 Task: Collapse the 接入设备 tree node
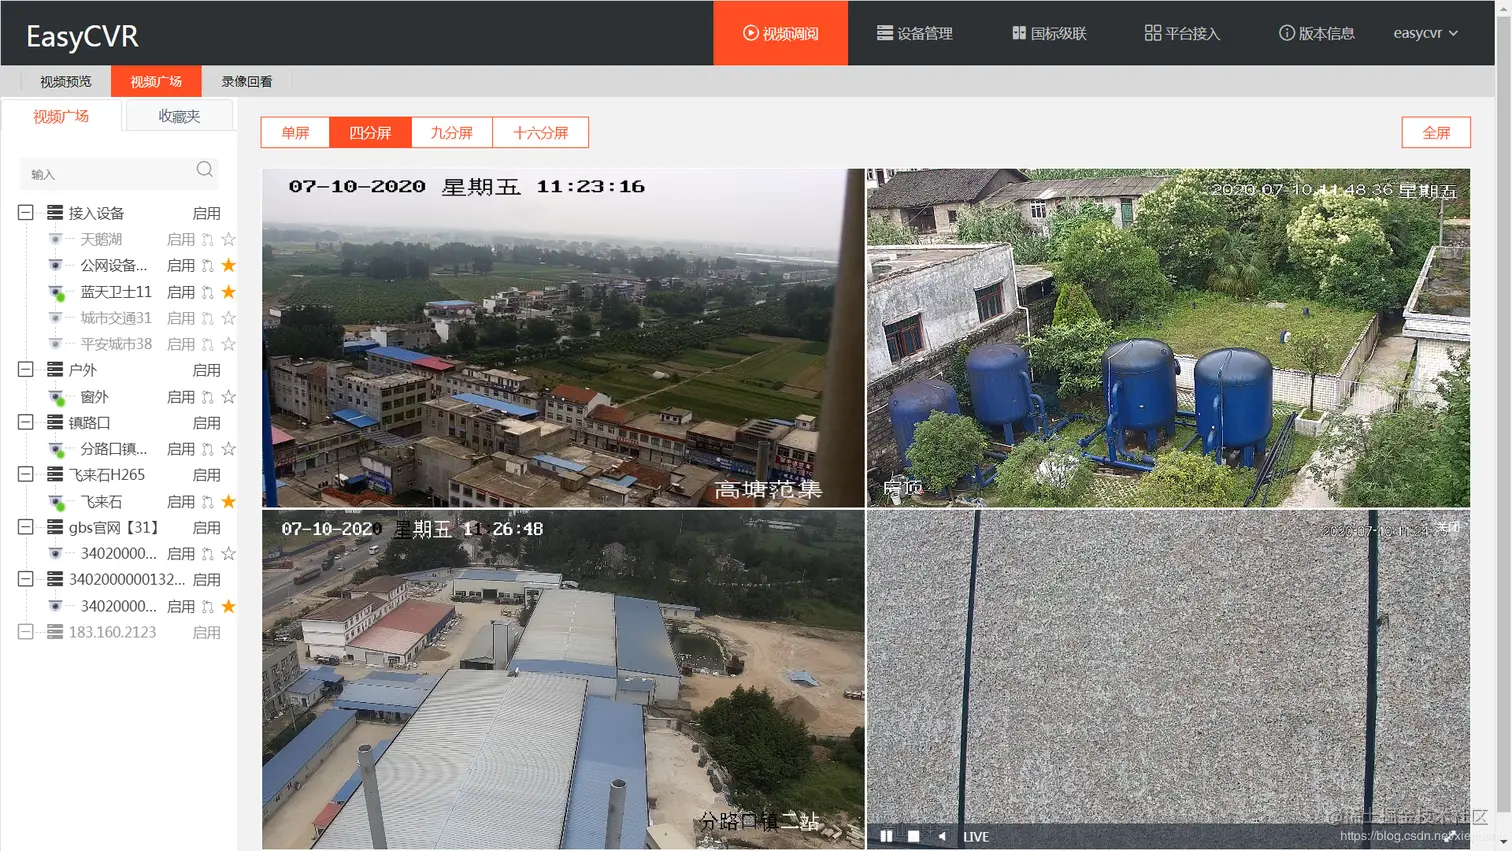pos(24,212)
